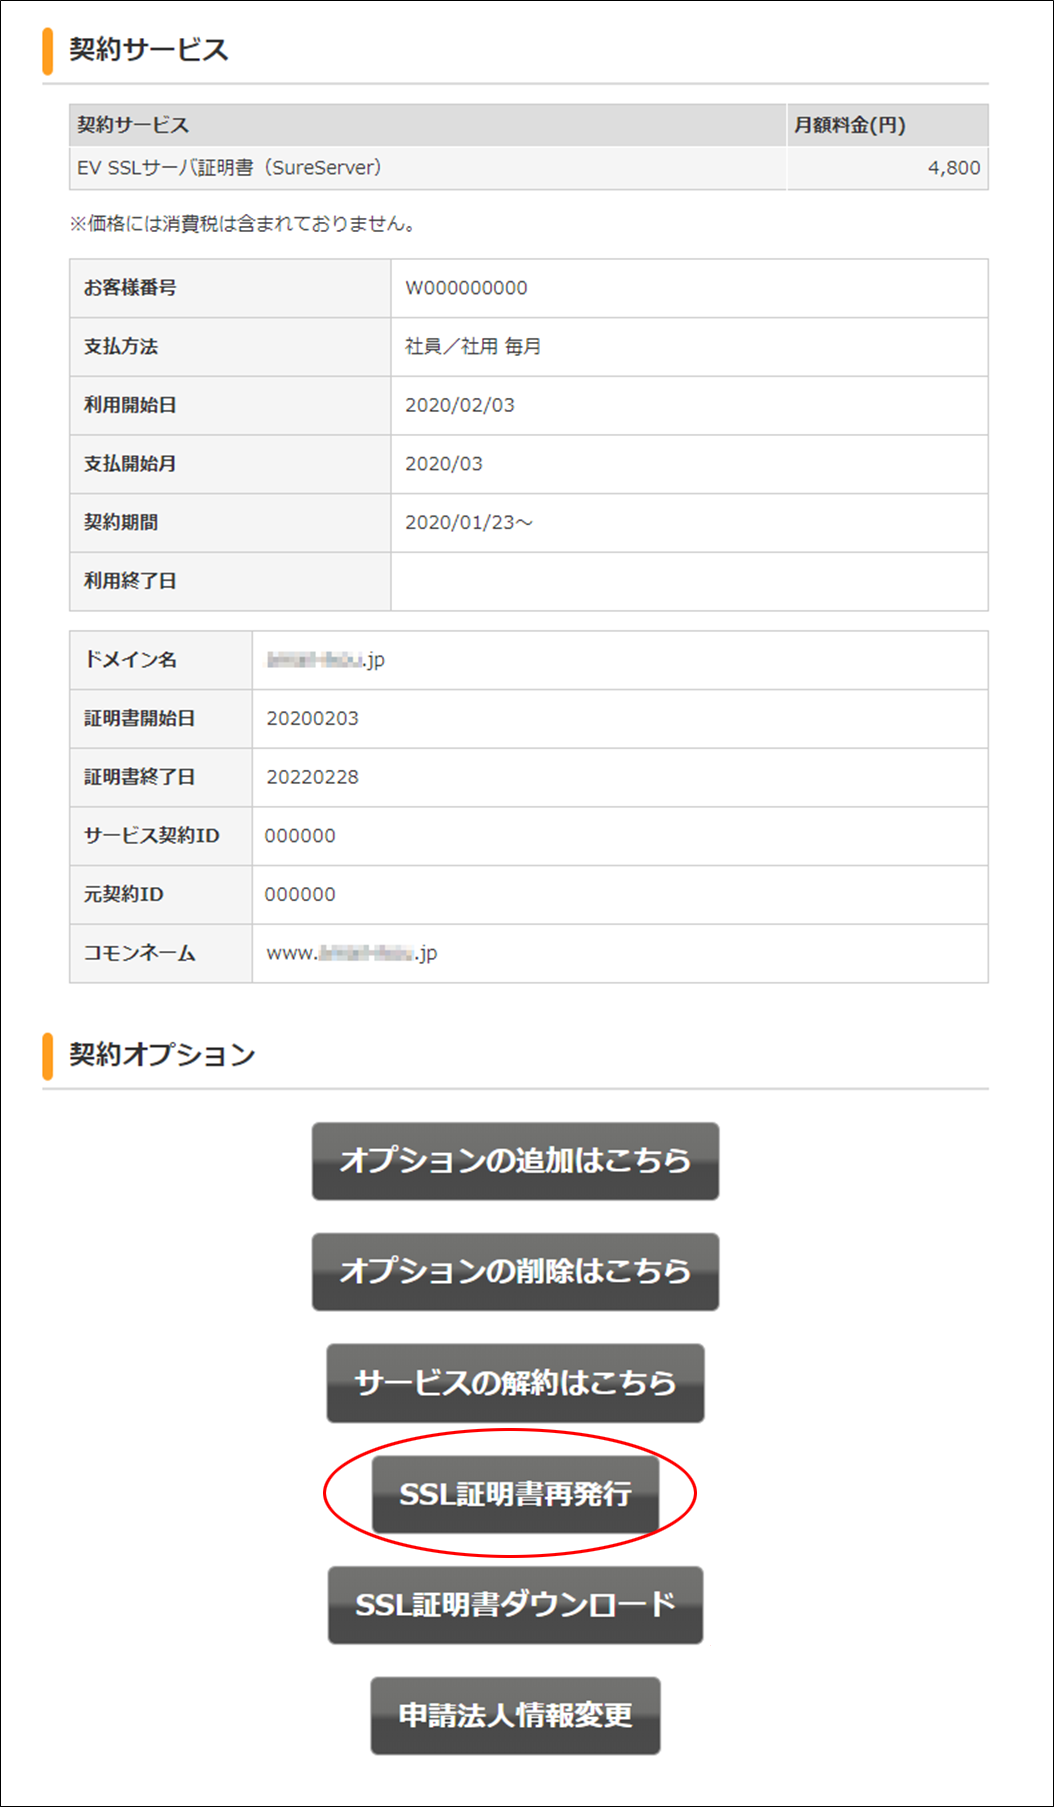Select the 証明書終了日 value 20220228
Image resolution: width=1054 pixels, height=1807 pixels.
312,777
